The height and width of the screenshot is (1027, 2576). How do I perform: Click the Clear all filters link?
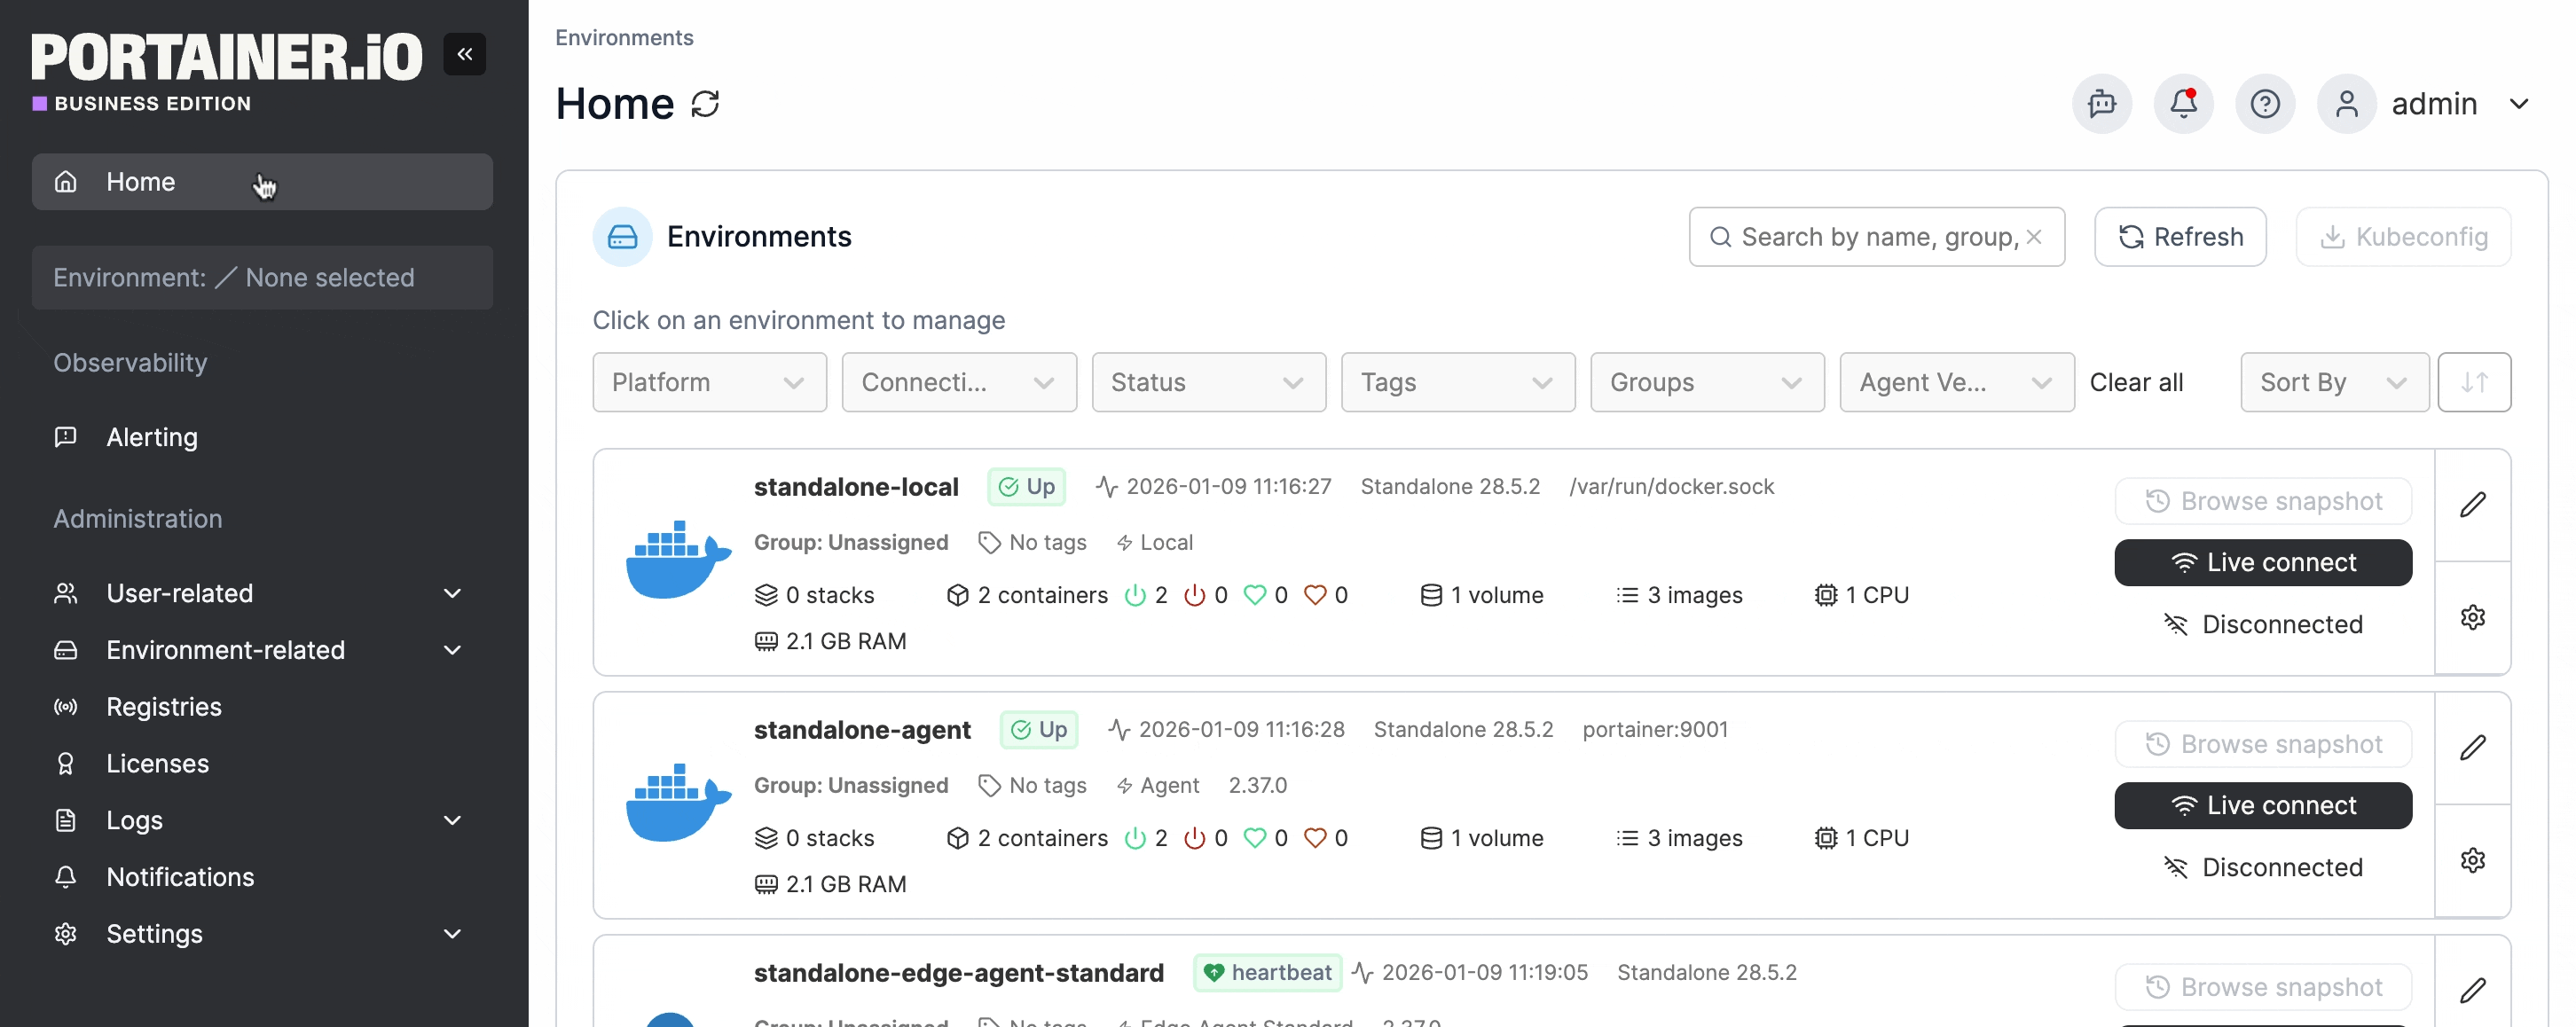[2136, 382]
